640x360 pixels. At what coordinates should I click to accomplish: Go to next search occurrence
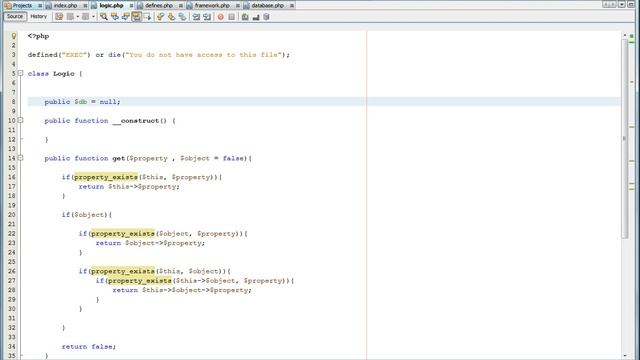pyautogui.click(x=126, y=17)
